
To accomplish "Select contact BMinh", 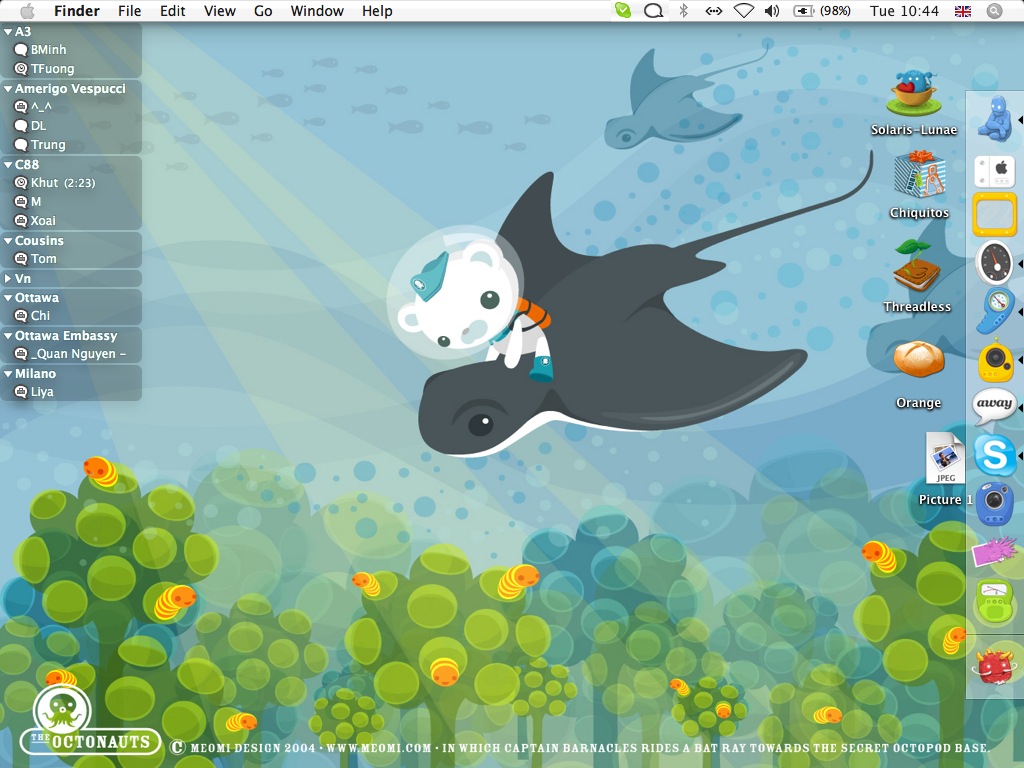I will pyautogui.click(x=71, y=50).
